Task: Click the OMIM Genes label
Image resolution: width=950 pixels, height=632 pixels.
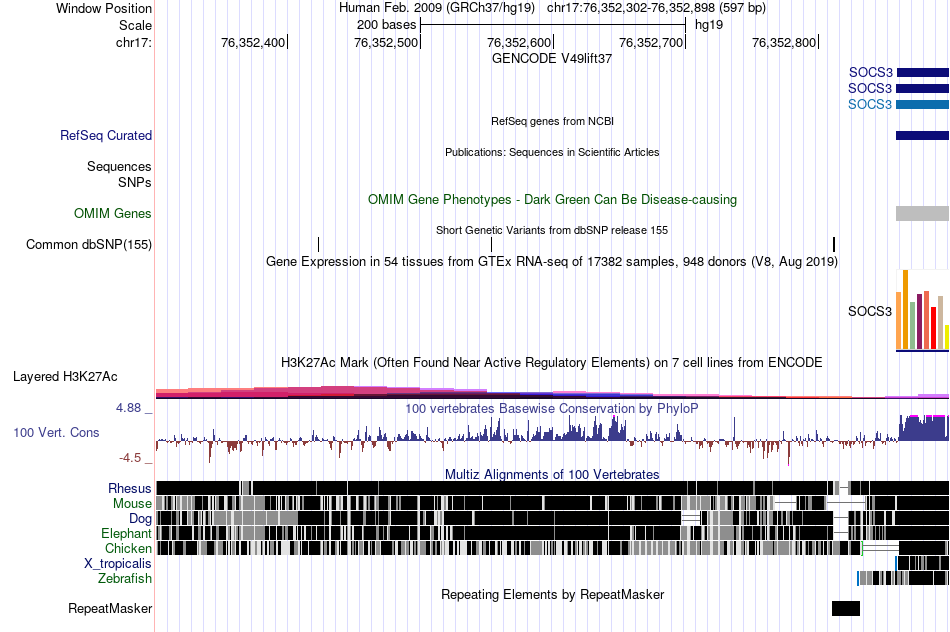Action: 113,213
